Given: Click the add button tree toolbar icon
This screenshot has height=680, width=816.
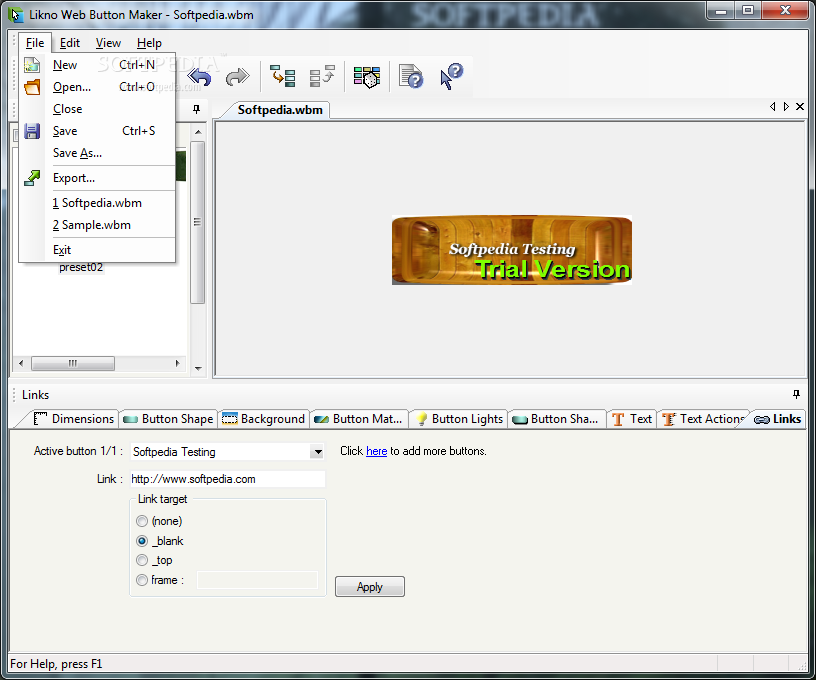Looking at the screenshot, I should tap(283, 76).
